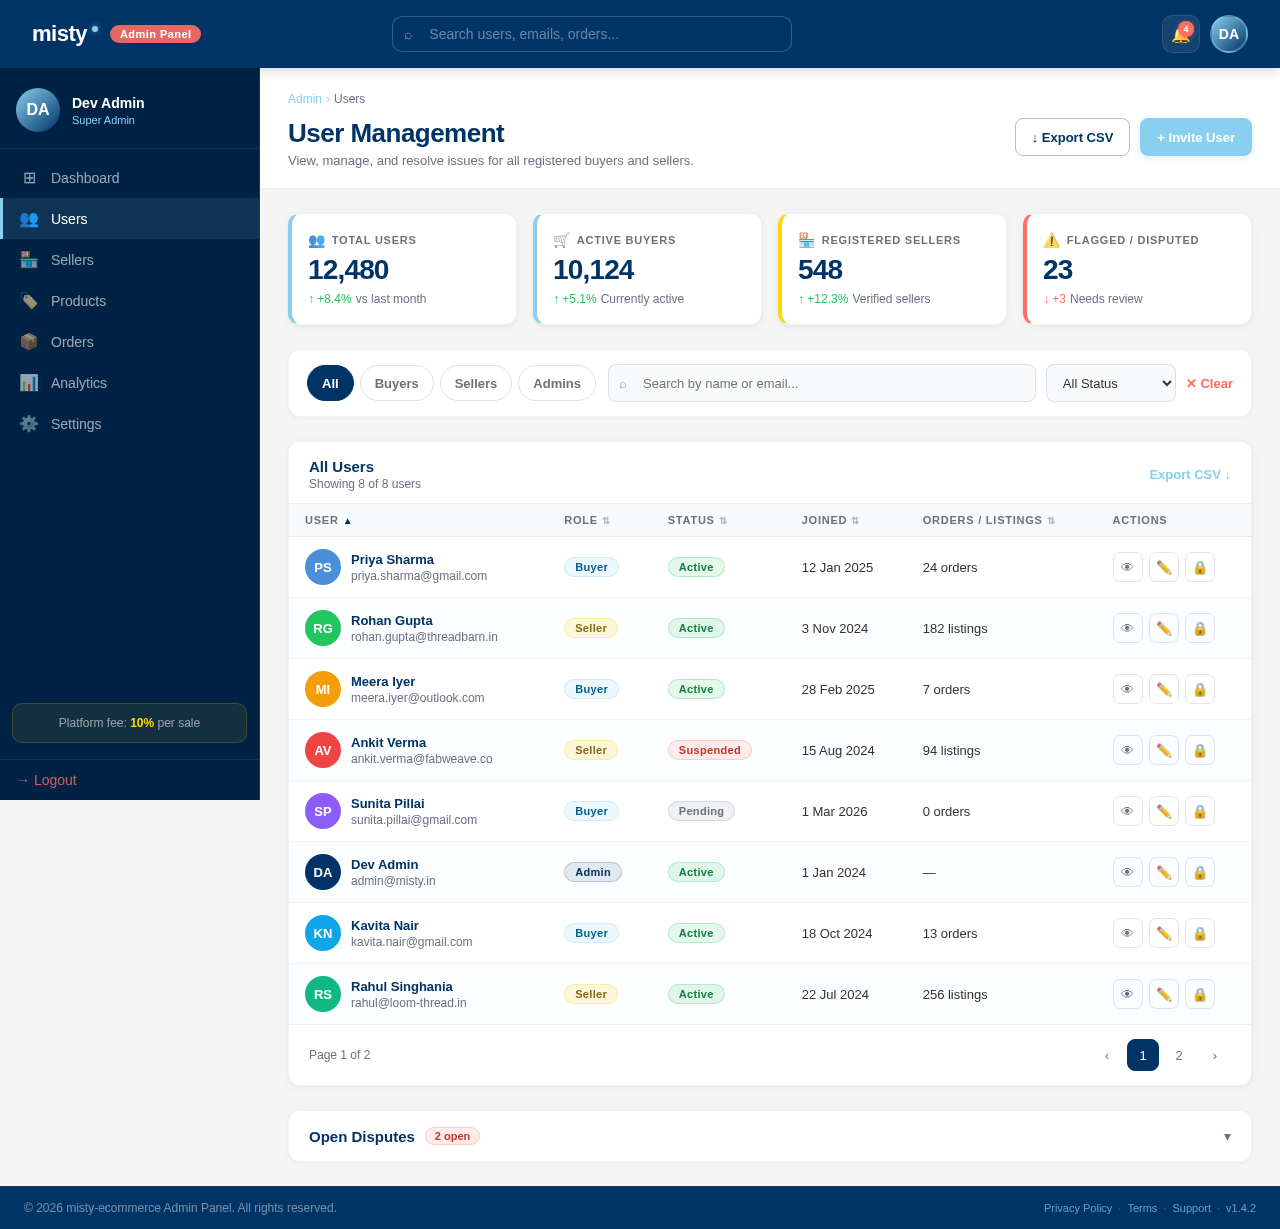Edit Meera Iyer with the pencil icon
This screenshot has width=1280, height=1229.
pyautogui.click(x=1163, y=689)
